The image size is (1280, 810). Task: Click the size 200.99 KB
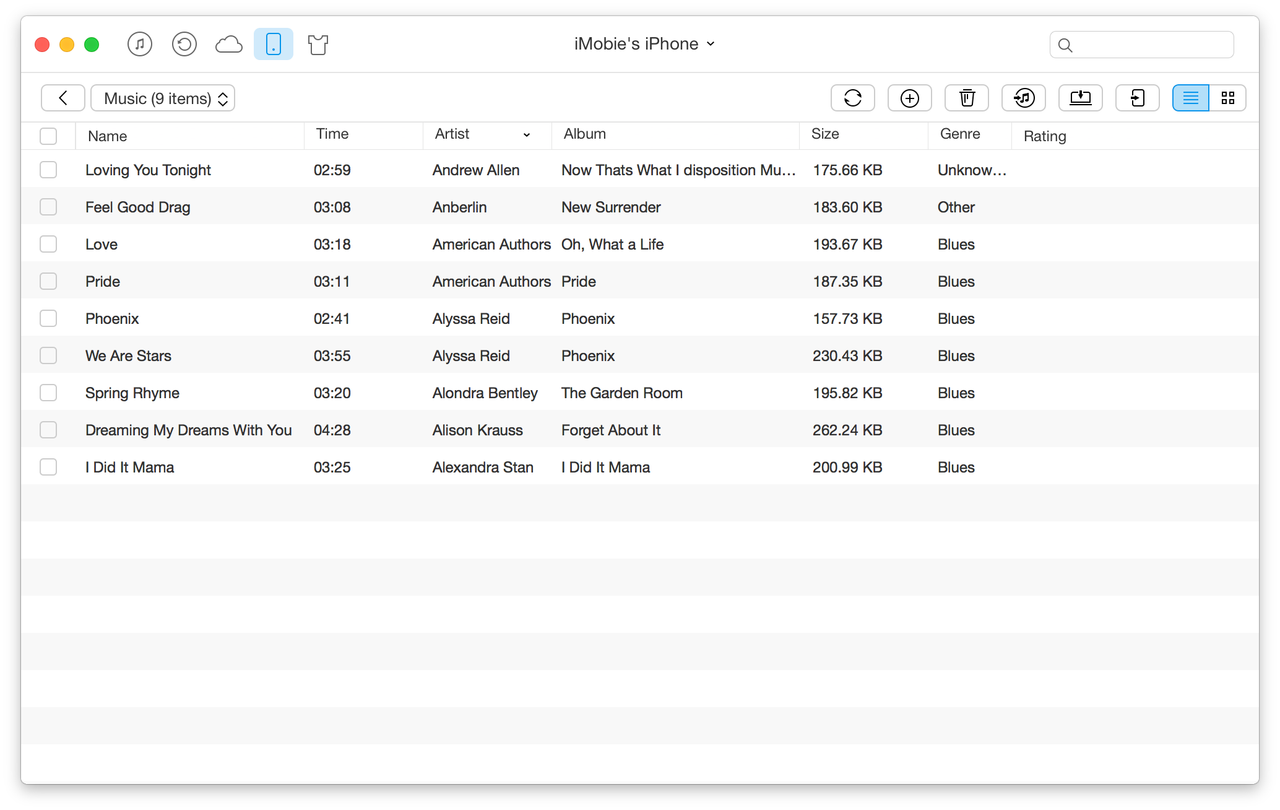tap(848, 467)
